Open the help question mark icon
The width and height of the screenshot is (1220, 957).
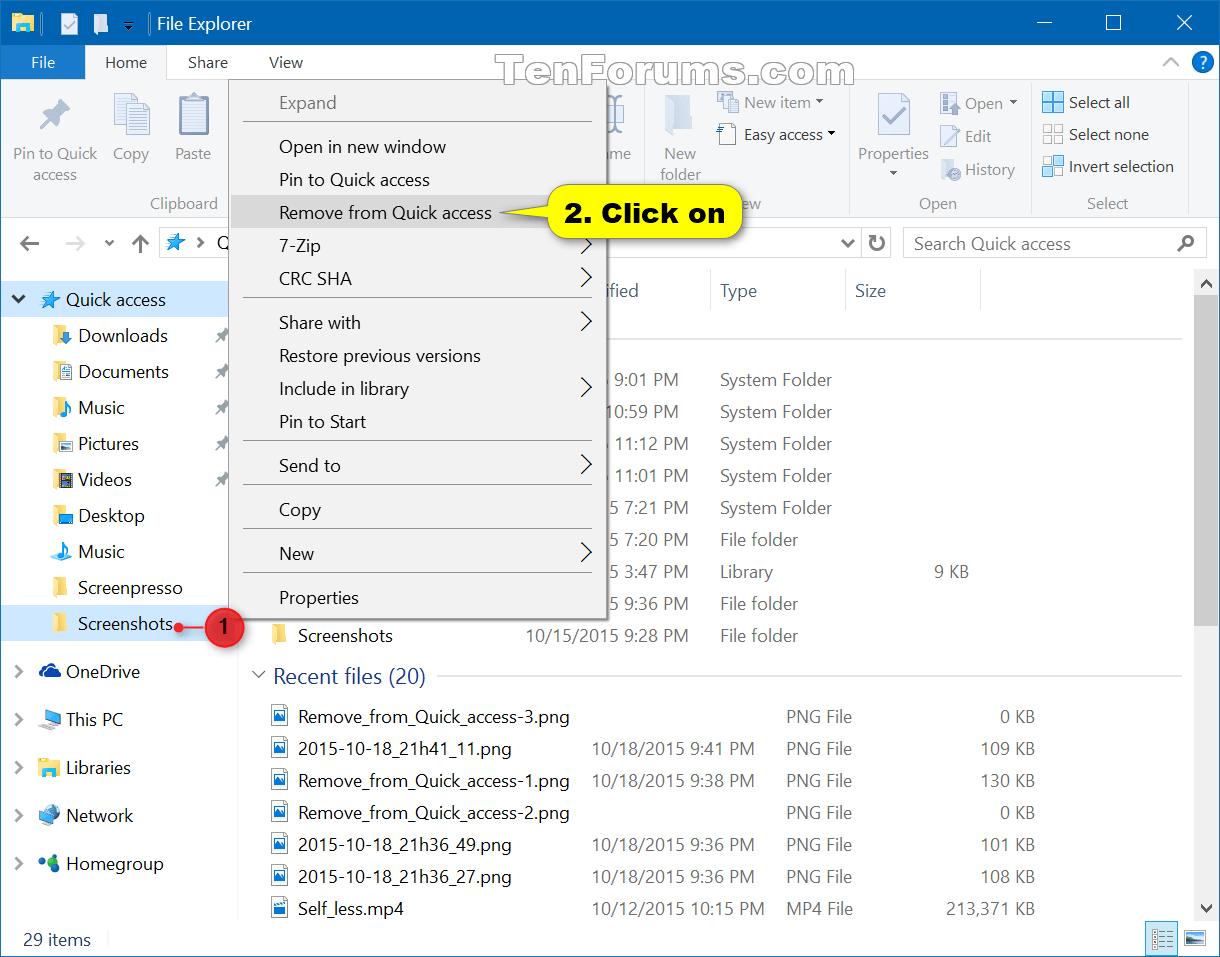point(1202,62)
